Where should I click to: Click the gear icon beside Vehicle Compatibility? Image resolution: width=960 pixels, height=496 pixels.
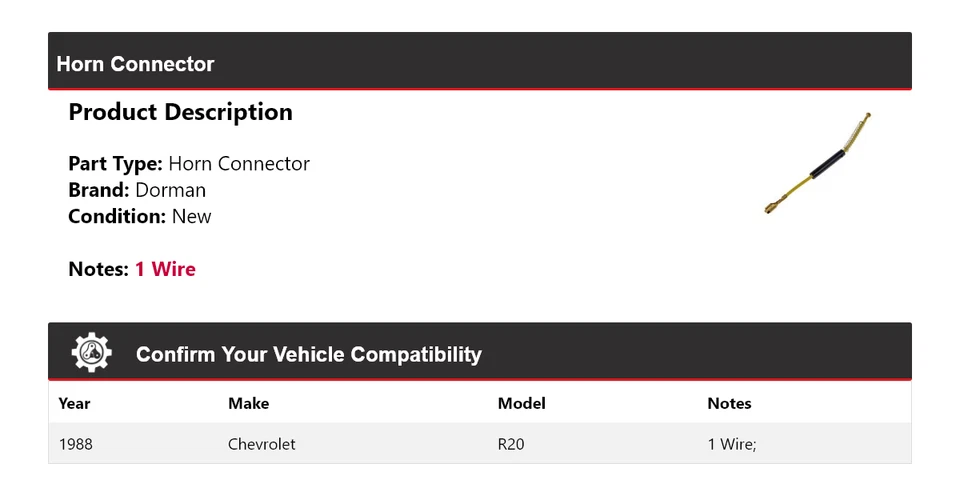point(92,353)
